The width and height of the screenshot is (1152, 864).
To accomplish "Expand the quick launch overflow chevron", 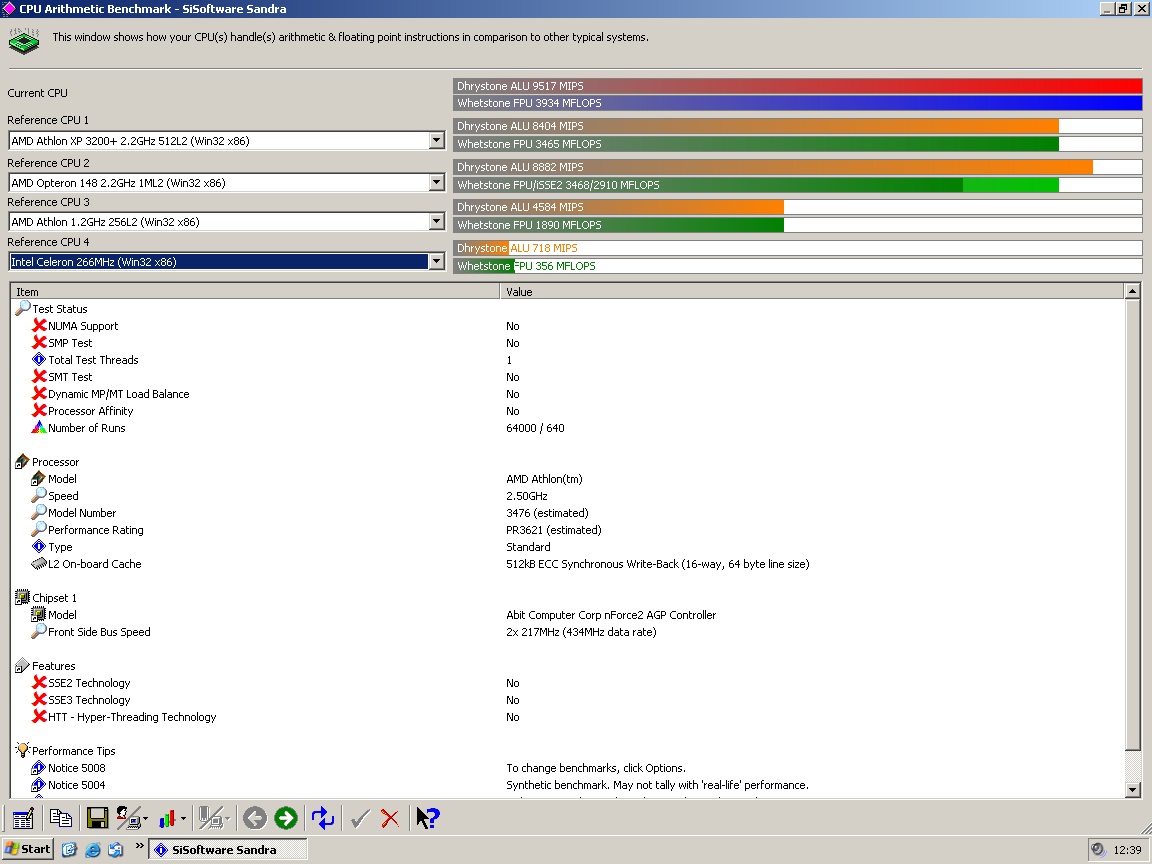I will click(x=139, y=846).
